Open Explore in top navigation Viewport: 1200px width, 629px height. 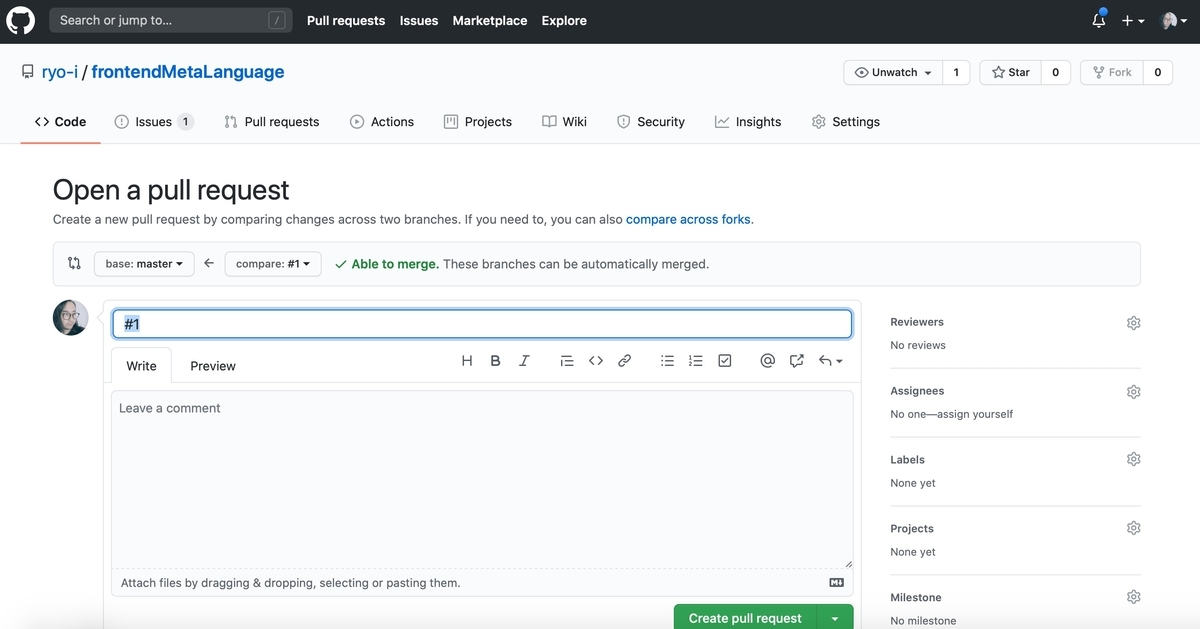click(564, 20)
